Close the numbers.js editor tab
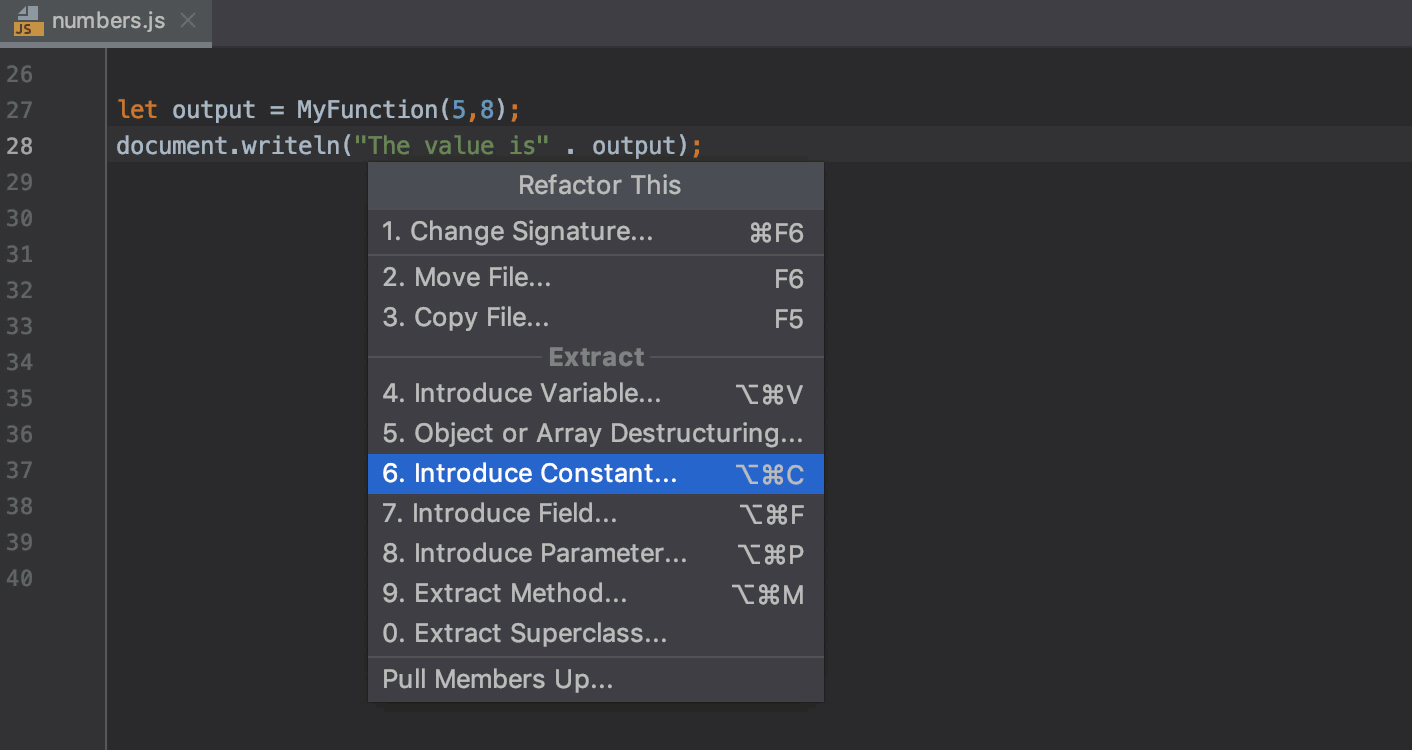1412x750 pixels. click(187, 21)
